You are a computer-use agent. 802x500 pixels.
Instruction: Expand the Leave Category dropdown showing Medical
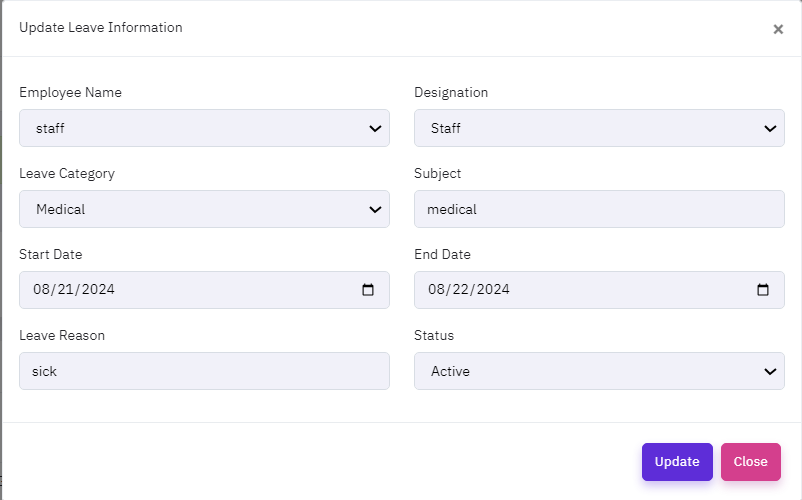pyautogui.click(x=204, y=209)
